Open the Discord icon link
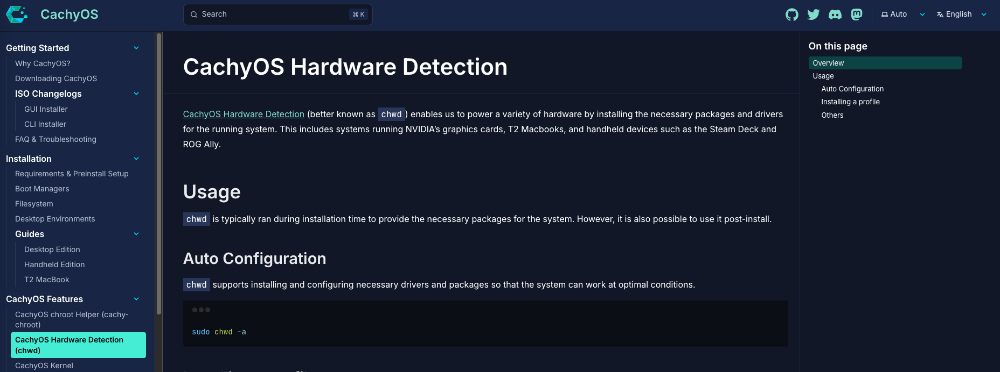Image resolution: width=1000 pixels, height=372 pixels. pos(835,15)
